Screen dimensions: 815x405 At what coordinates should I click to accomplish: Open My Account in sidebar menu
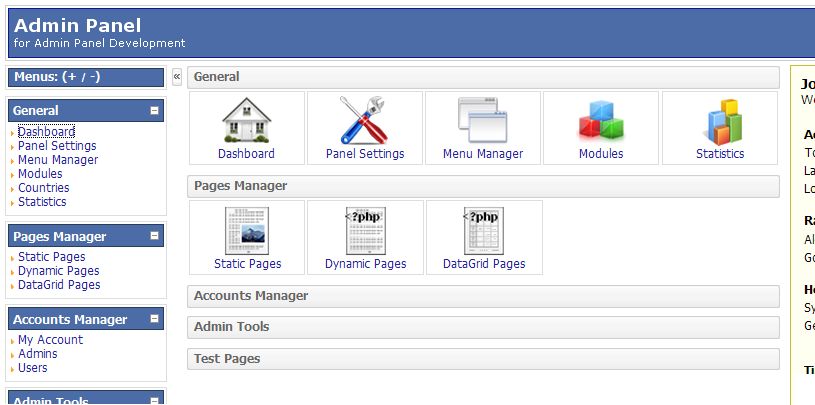(50, 340)
